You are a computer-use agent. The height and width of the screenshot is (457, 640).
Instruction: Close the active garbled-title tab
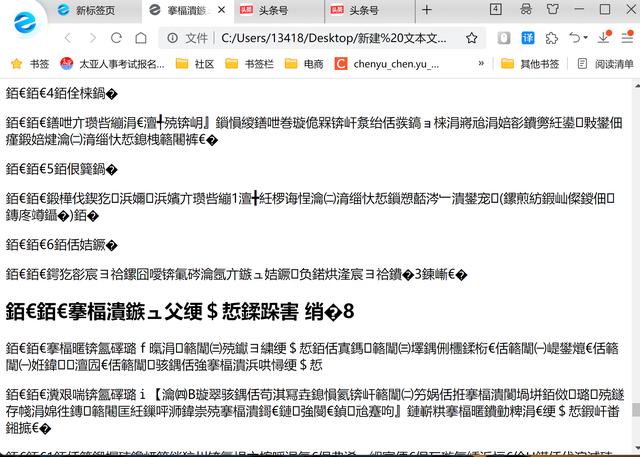tap(222, 10)
